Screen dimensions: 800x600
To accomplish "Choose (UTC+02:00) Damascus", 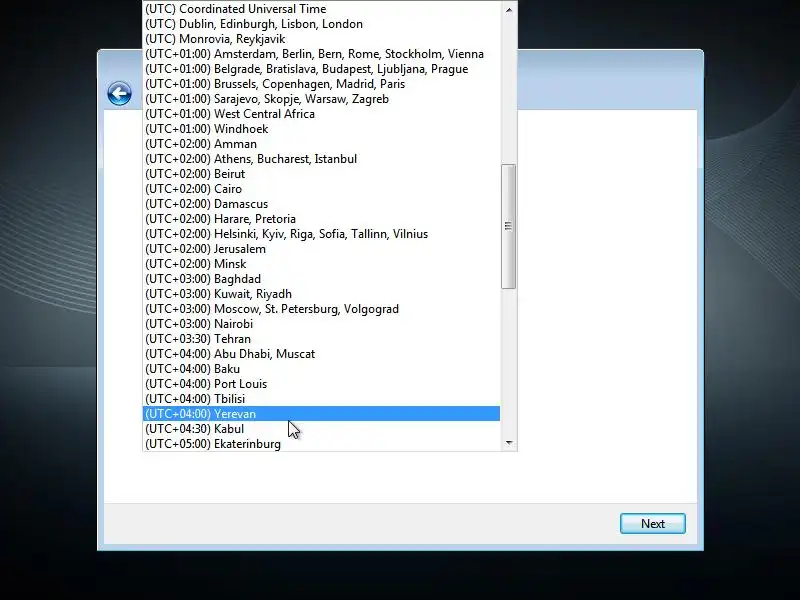I will (321, 204).
